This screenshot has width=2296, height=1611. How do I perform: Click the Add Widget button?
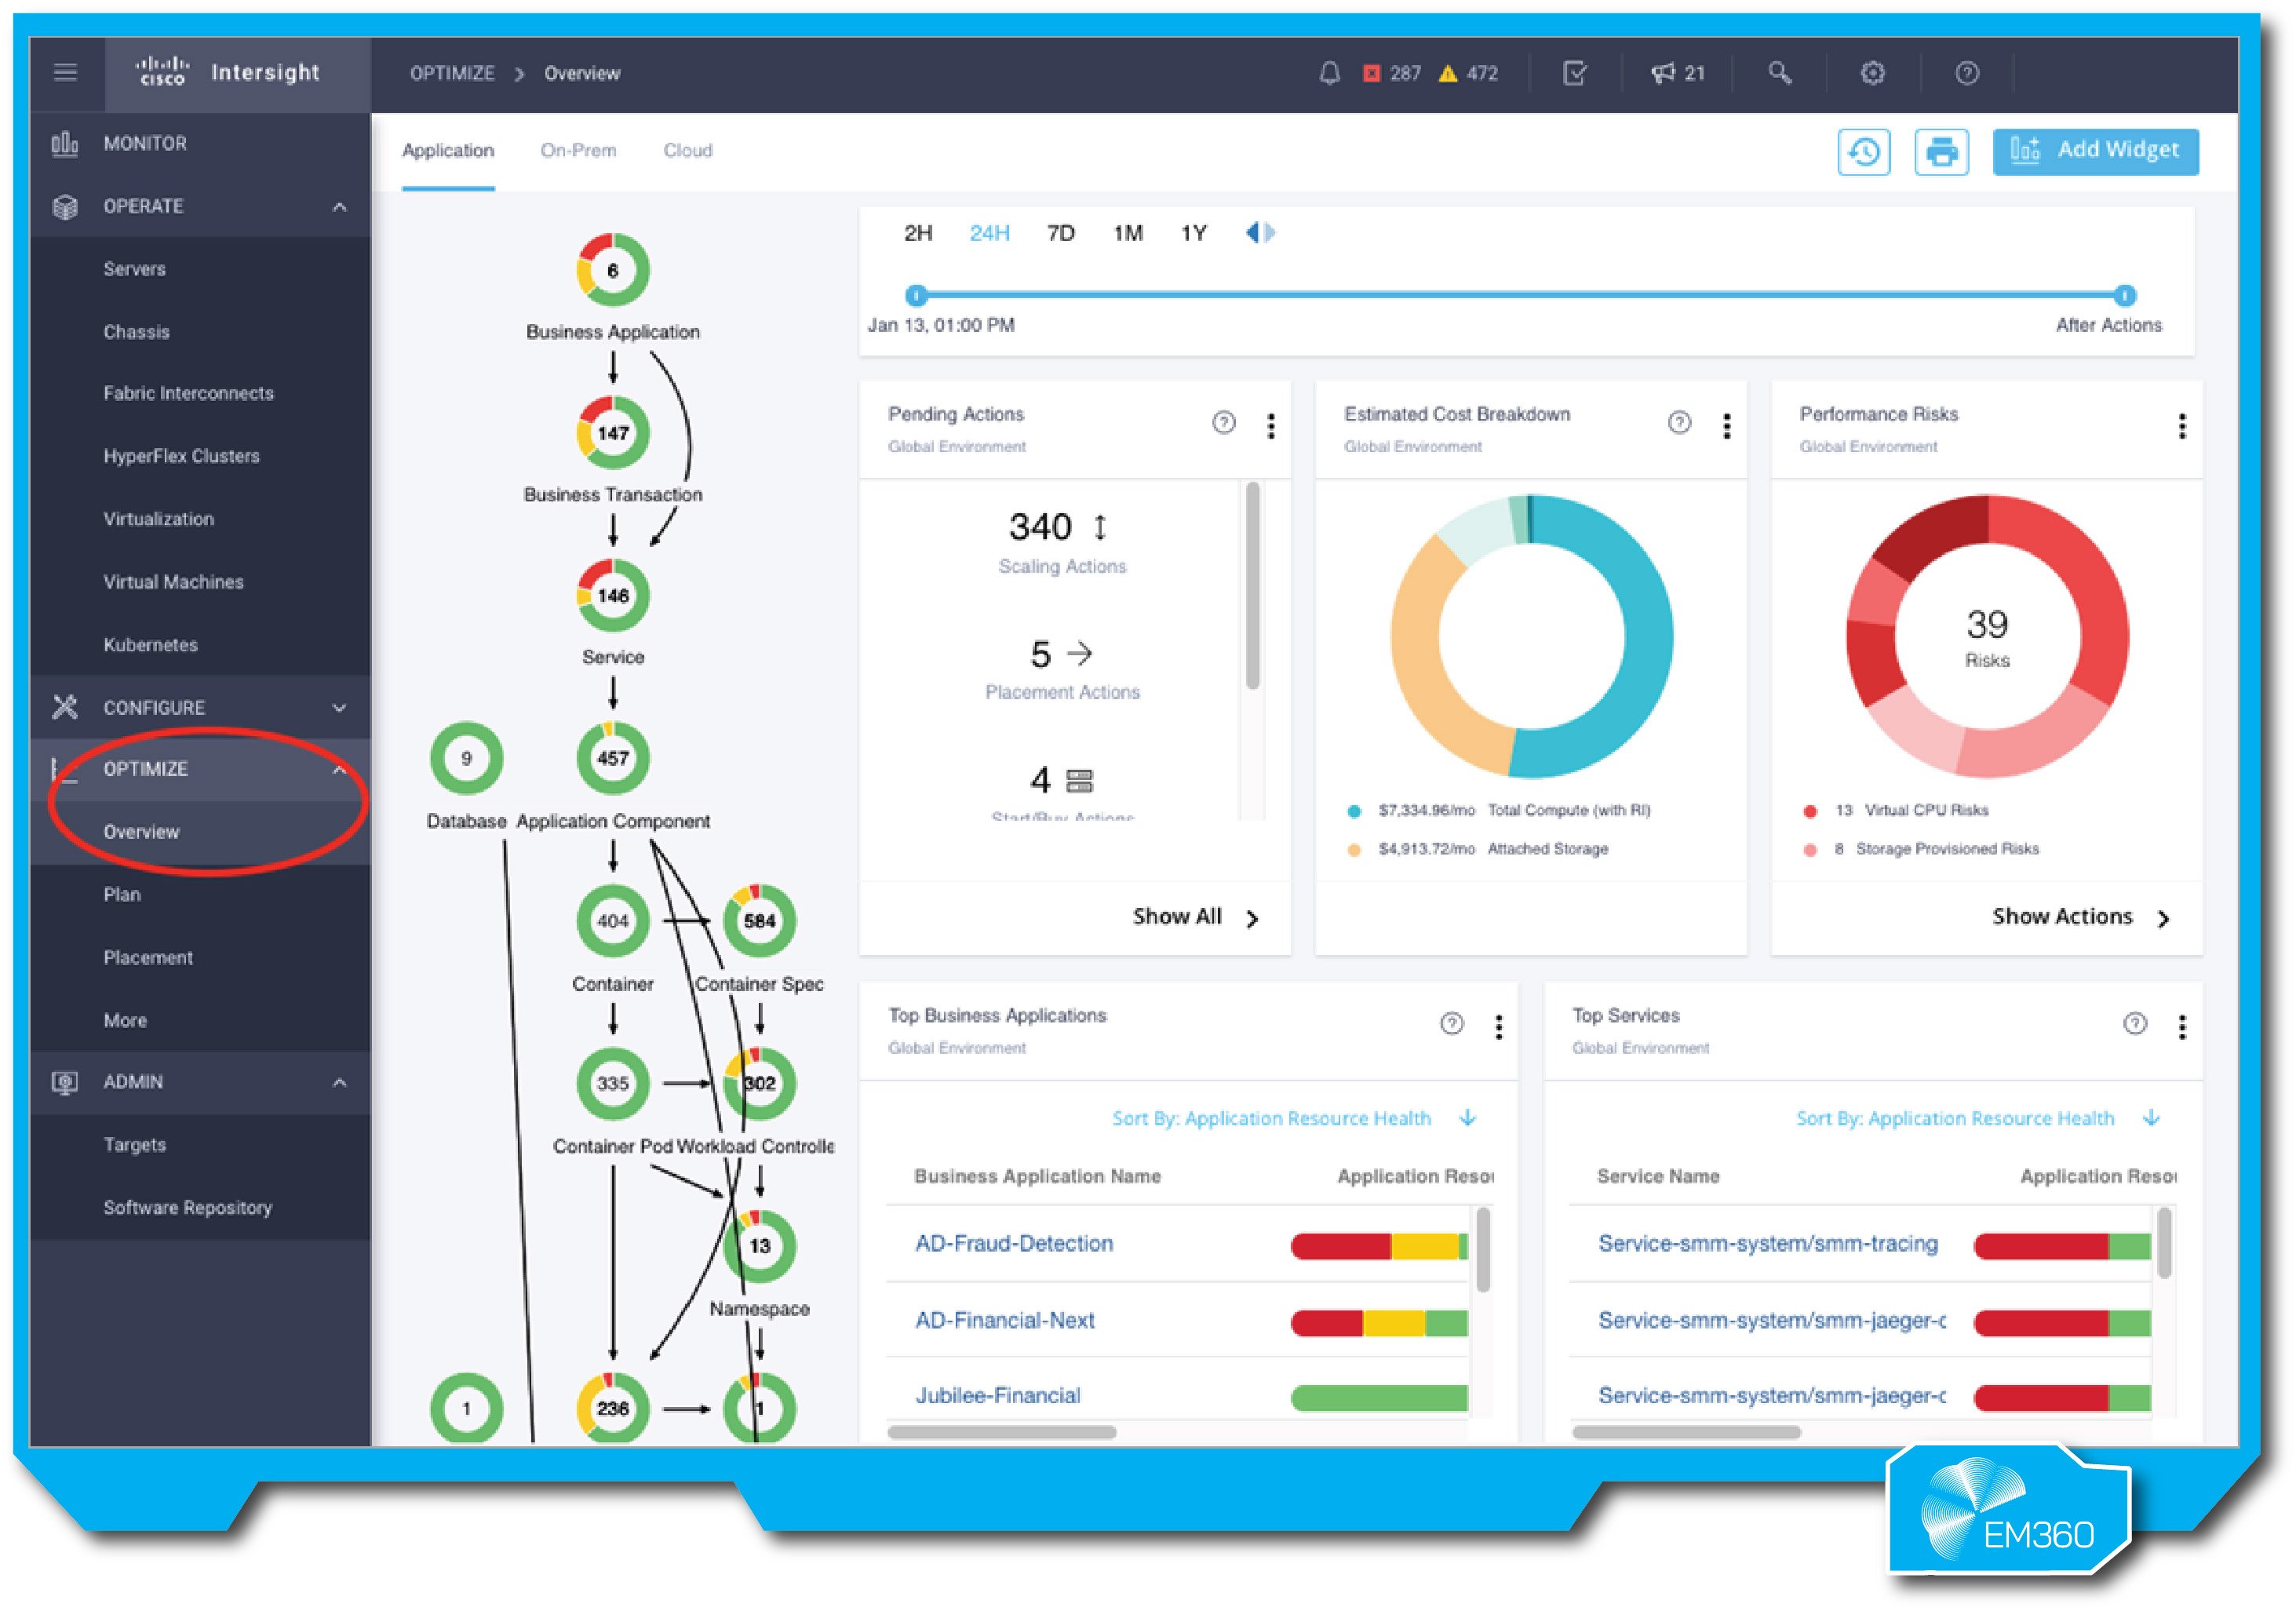click(2094, 151)
